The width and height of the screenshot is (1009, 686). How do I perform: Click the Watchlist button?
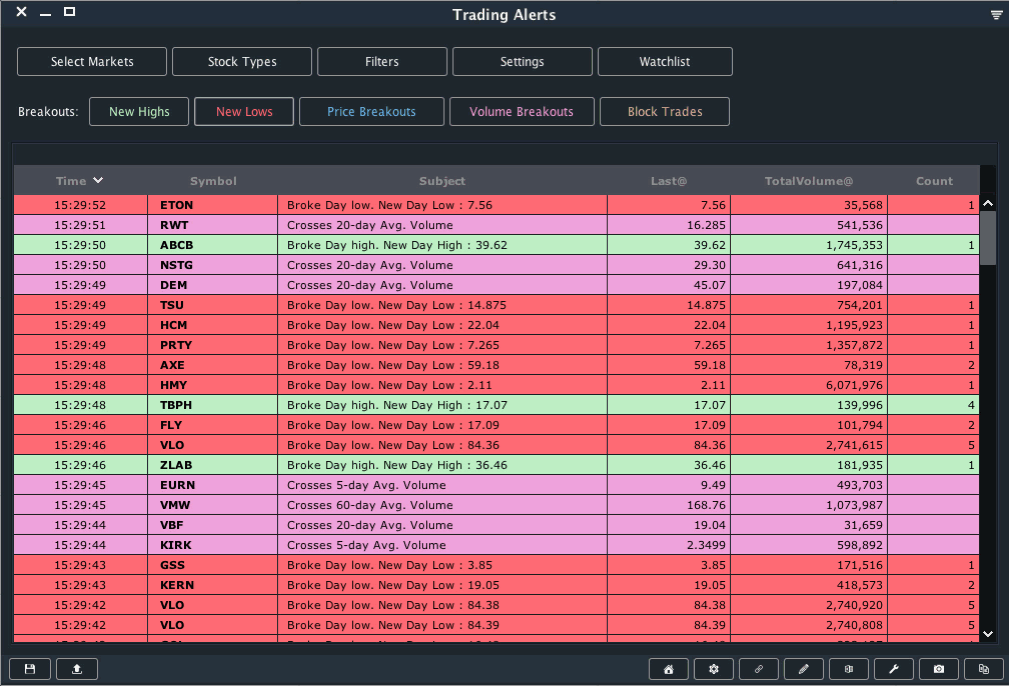pyautogui.click(x=665, y=62)
